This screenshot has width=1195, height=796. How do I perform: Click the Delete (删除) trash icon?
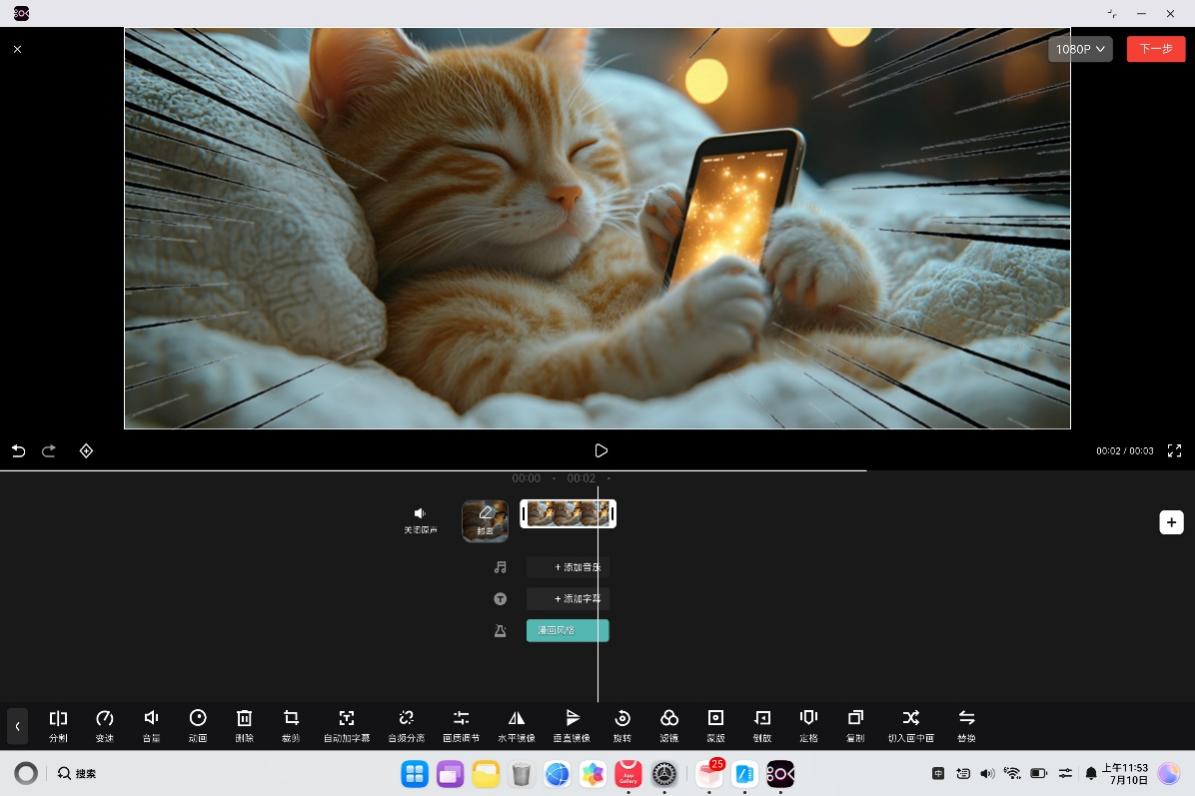click(x=244, y=725)
